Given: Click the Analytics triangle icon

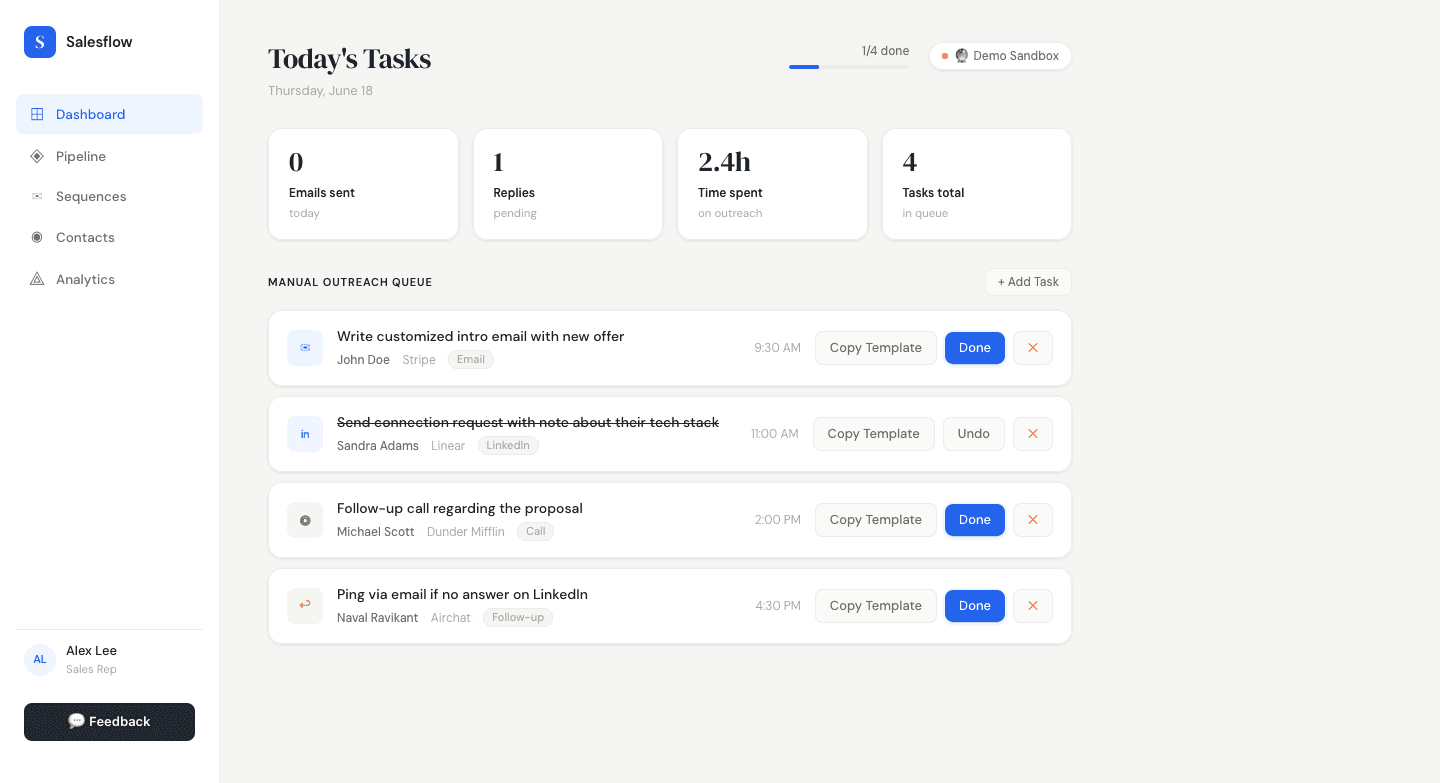Looking at the screenshot, I should coord(37,279).
